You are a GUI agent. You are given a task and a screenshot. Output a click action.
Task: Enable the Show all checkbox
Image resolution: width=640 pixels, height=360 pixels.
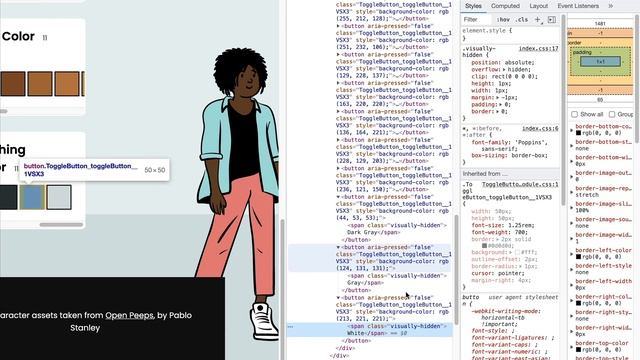point(574,114)
